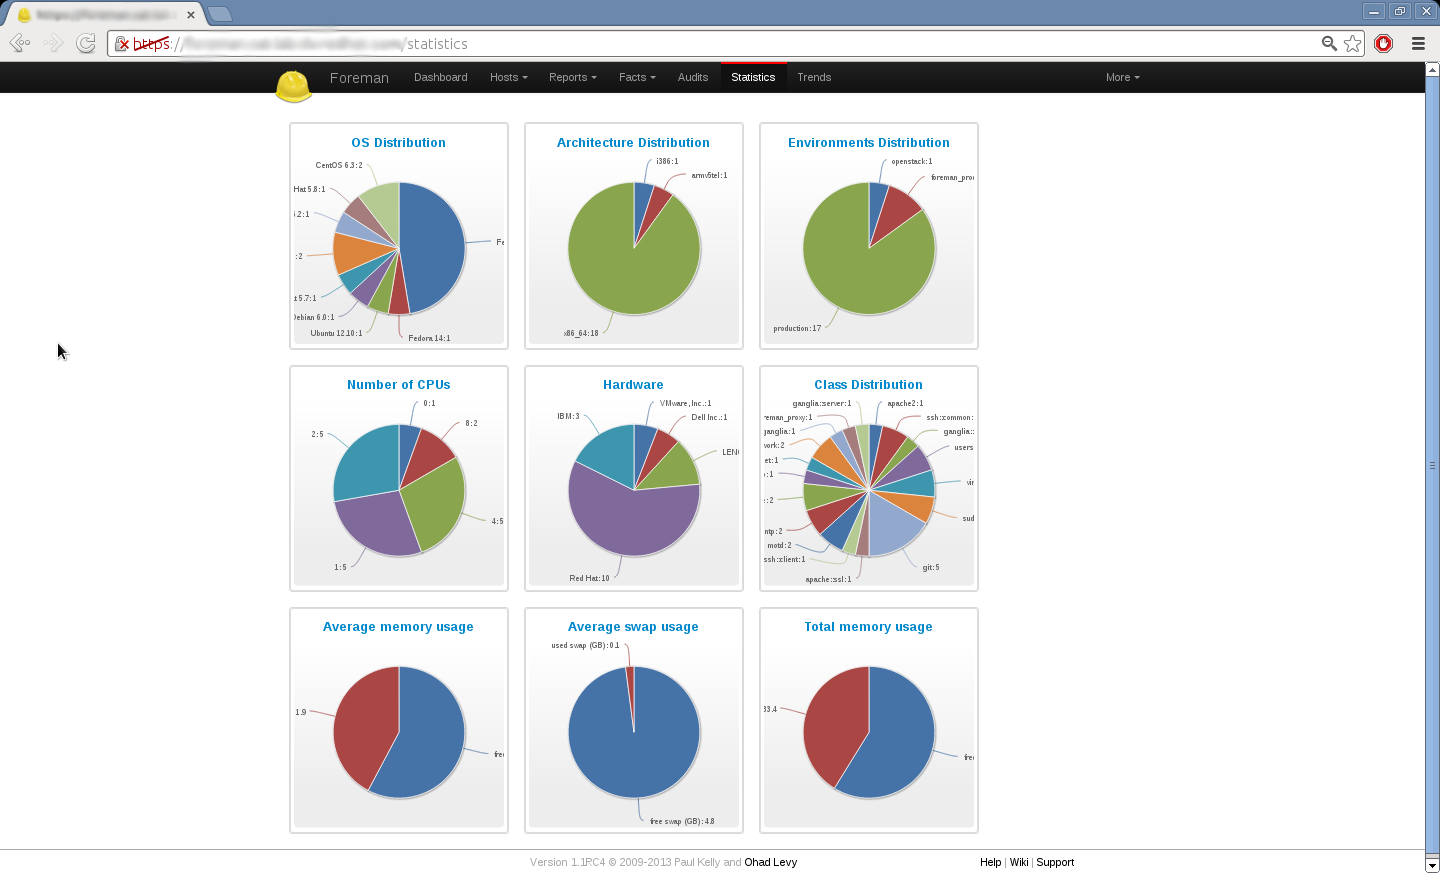Click the Ohad Levy footer link
Screen dimensions: 1440x873
[x=770, y=862]
